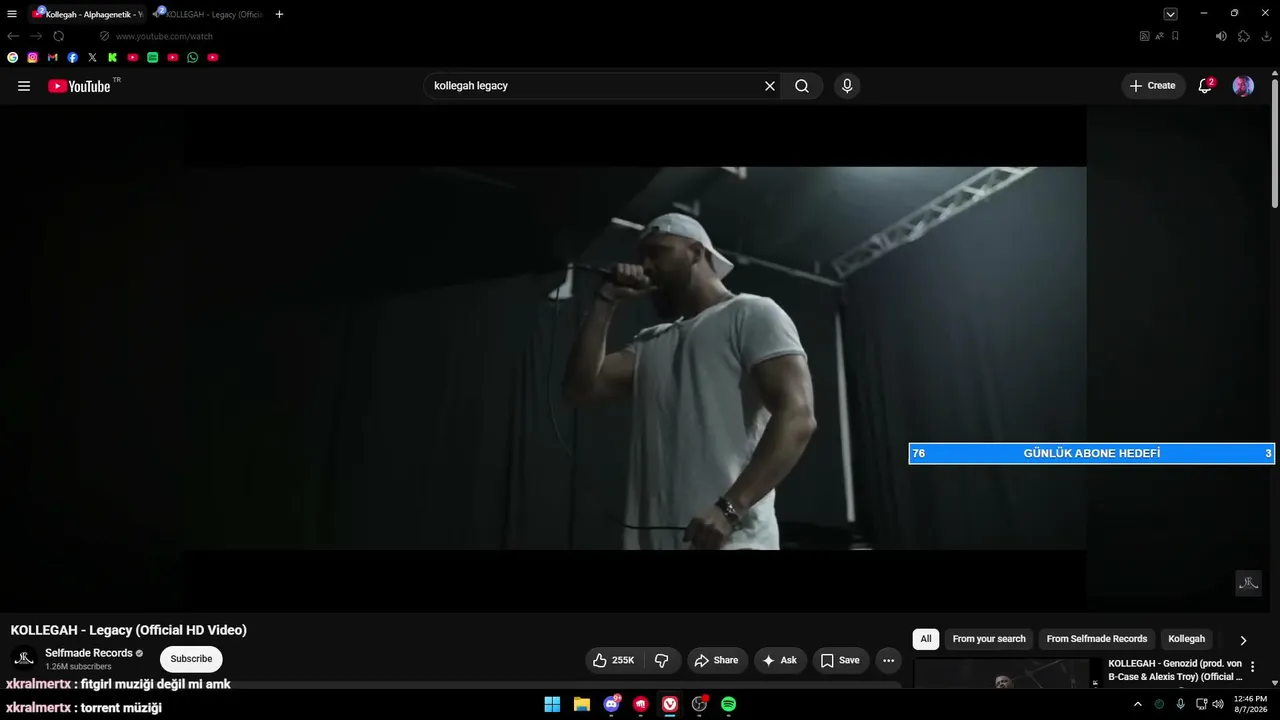Open the WhatsApp bookmark
Image resolution: width=1280 pixels, height=720 pixels.
click(193, 58)
